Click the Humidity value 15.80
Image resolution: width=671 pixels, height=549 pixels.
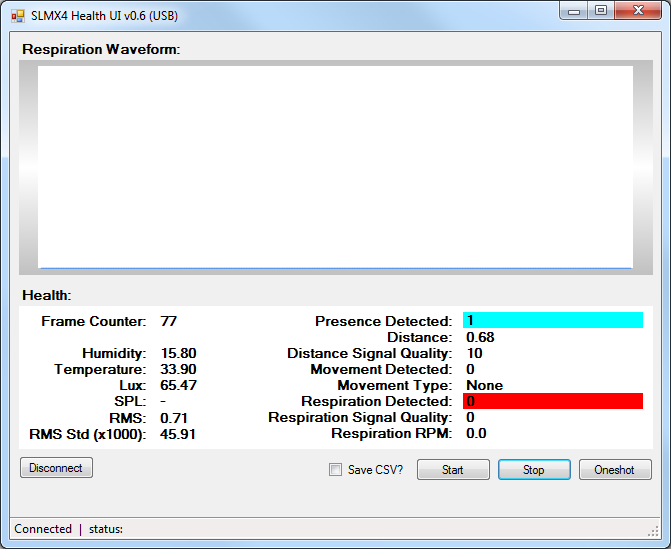click(x=178, y=353)
